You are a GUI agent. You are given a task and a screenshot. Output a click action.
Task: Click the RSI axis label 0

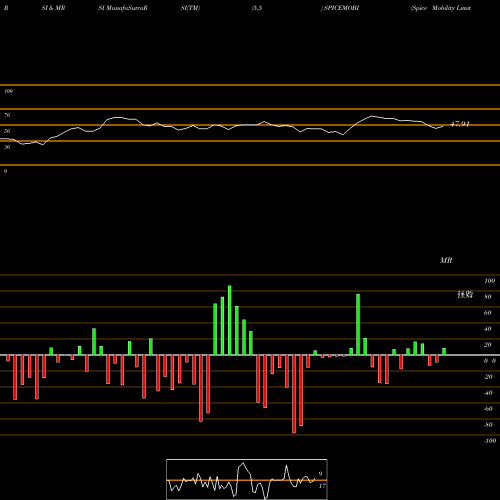click(5, 171)
